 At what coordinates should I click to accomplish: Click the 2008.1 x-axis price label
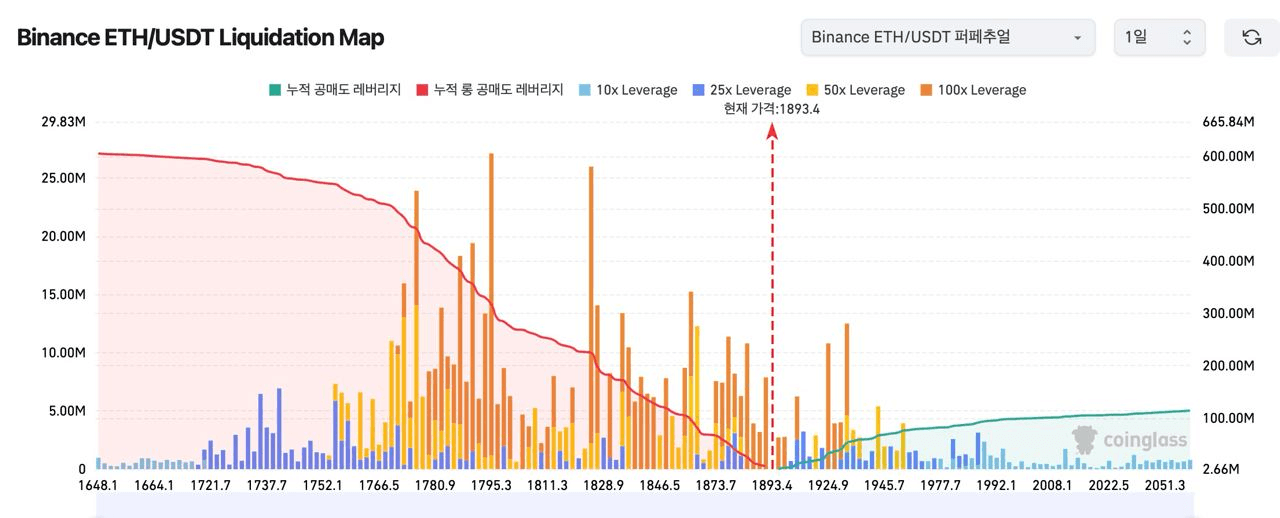click(x=1053, y=486)
